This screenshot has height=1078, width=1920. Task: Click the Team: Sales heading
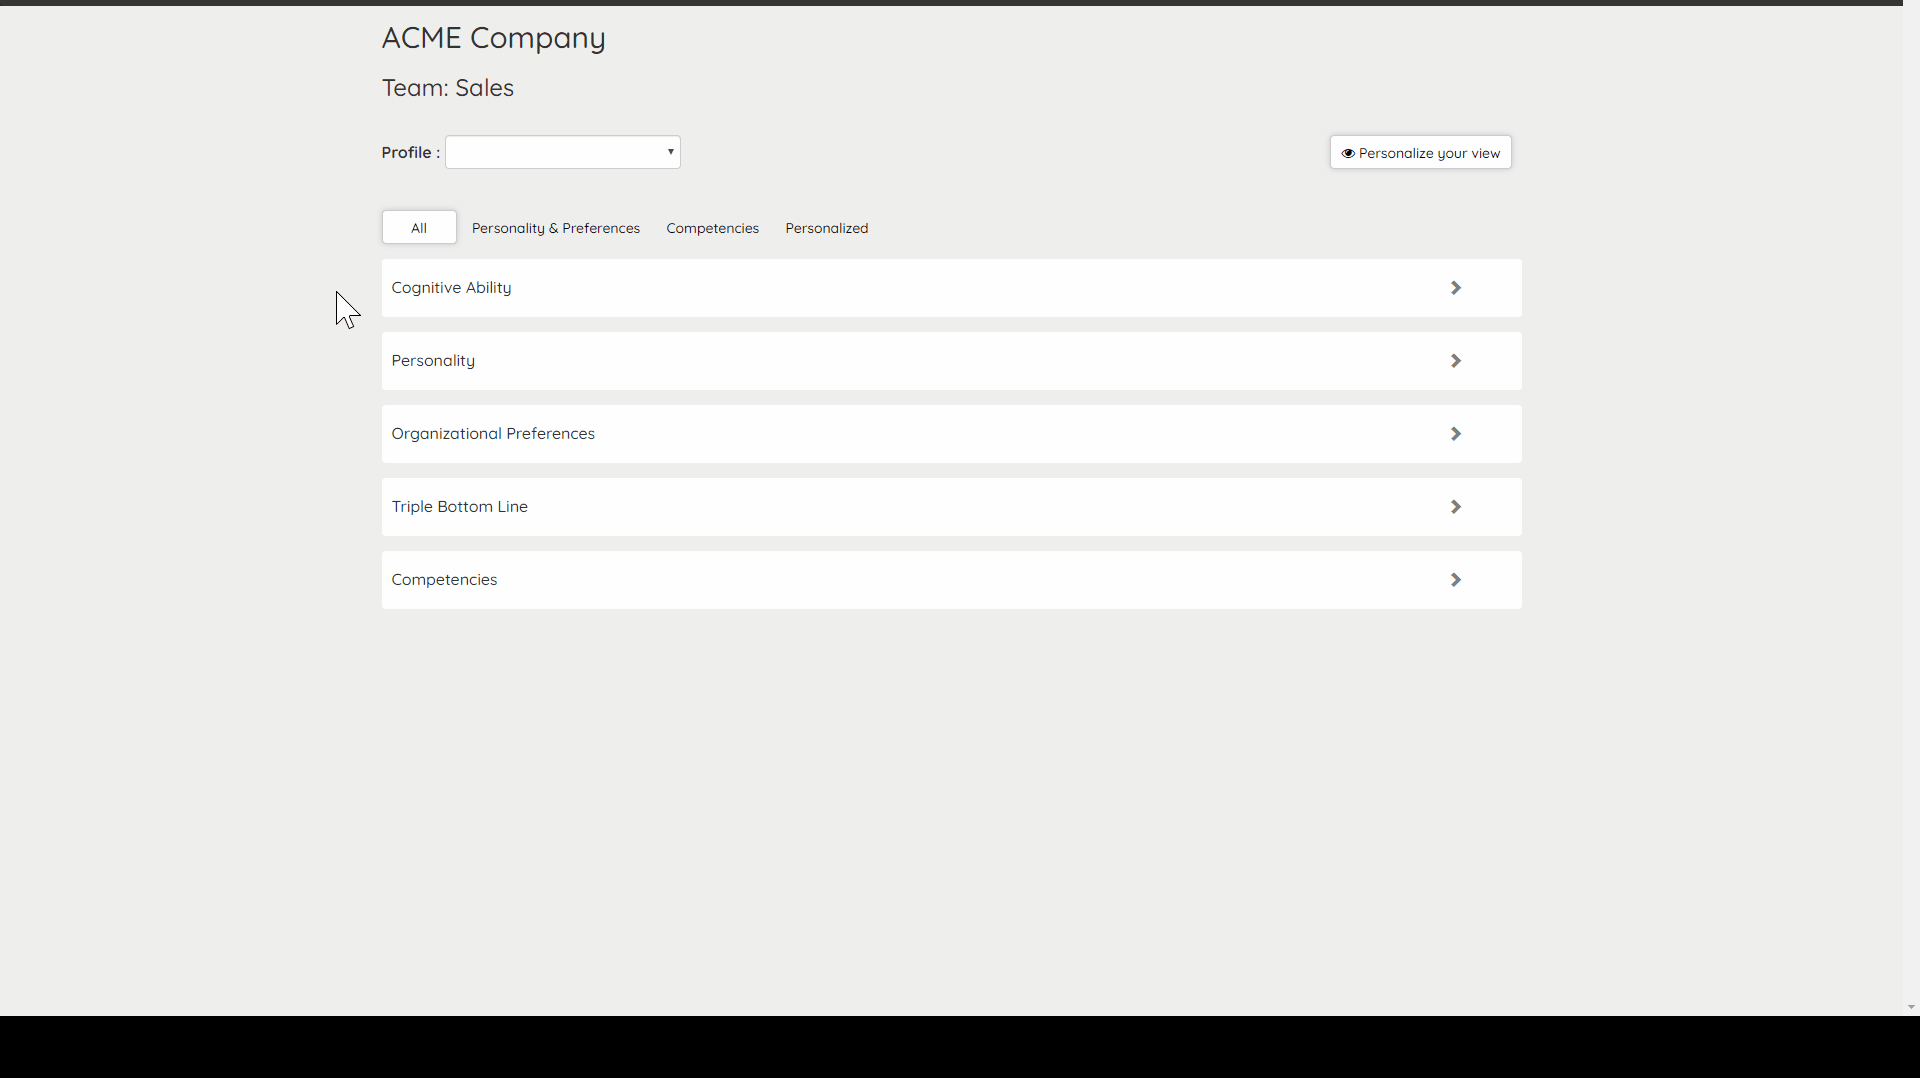(447, 88)
